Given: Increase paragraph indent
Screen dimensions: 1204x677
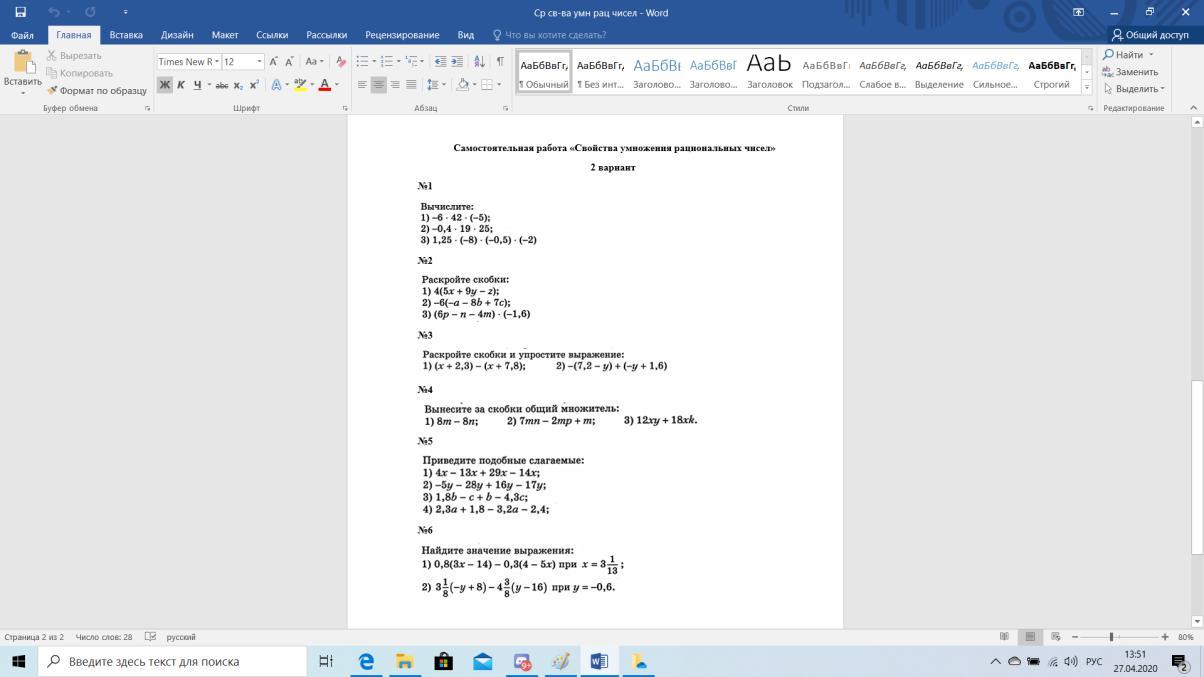Looking at the screenshot, I should click(x=457, y=62).
